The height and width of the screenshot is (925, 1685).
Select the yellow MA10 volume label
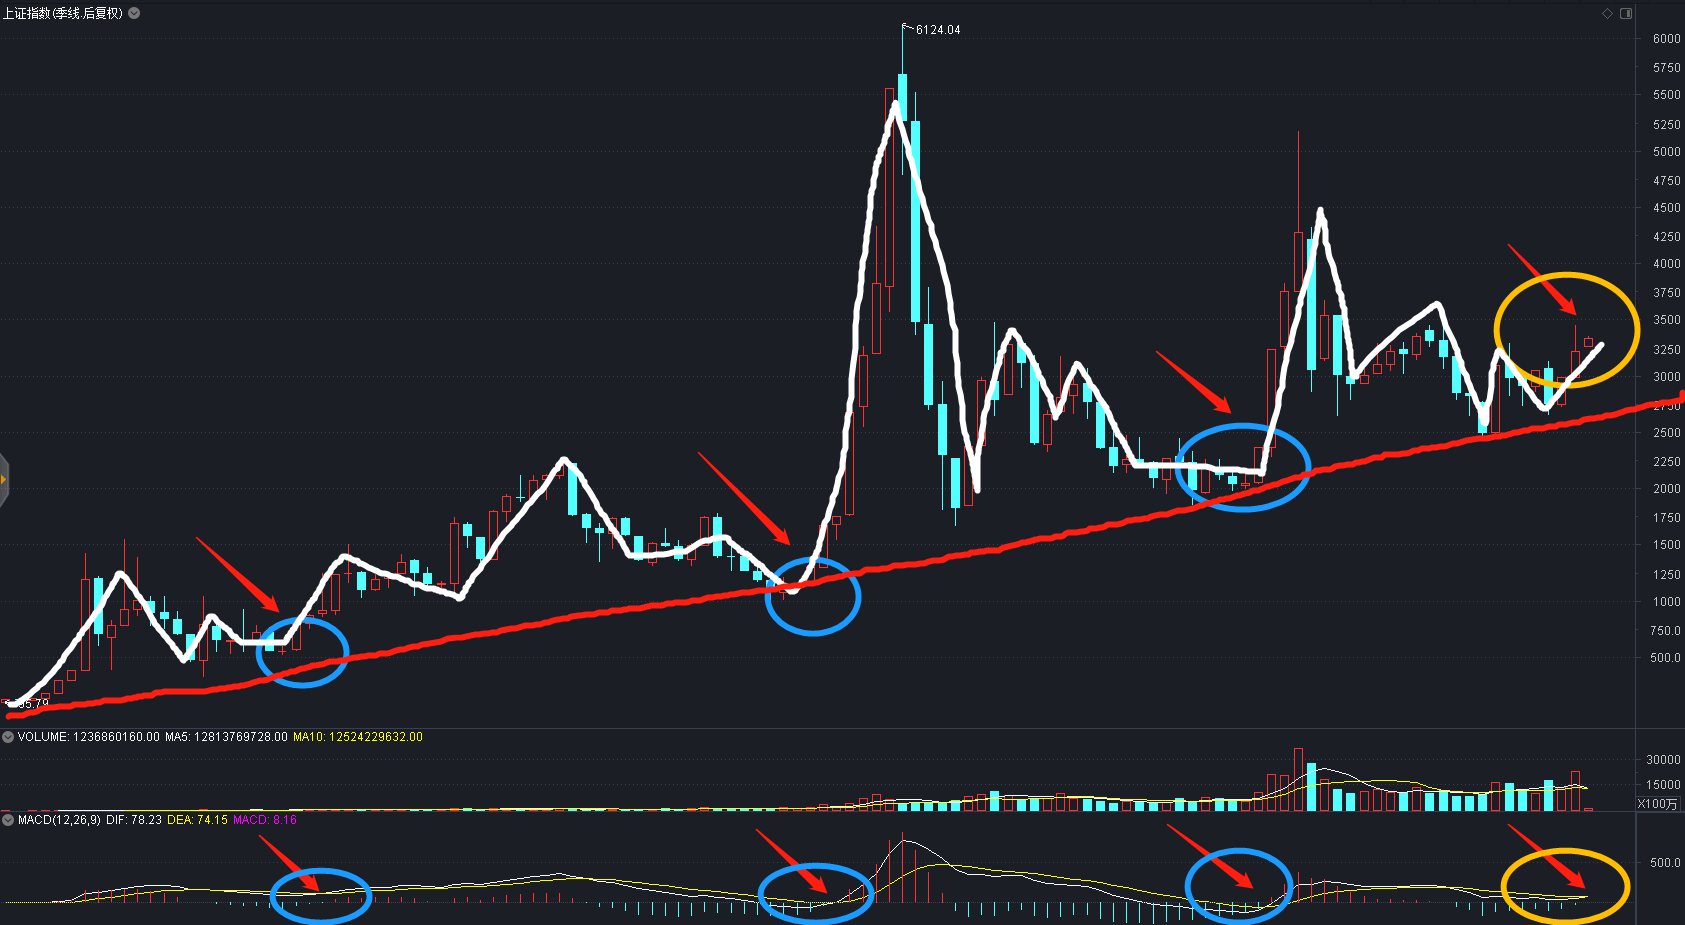coord(358,737)
